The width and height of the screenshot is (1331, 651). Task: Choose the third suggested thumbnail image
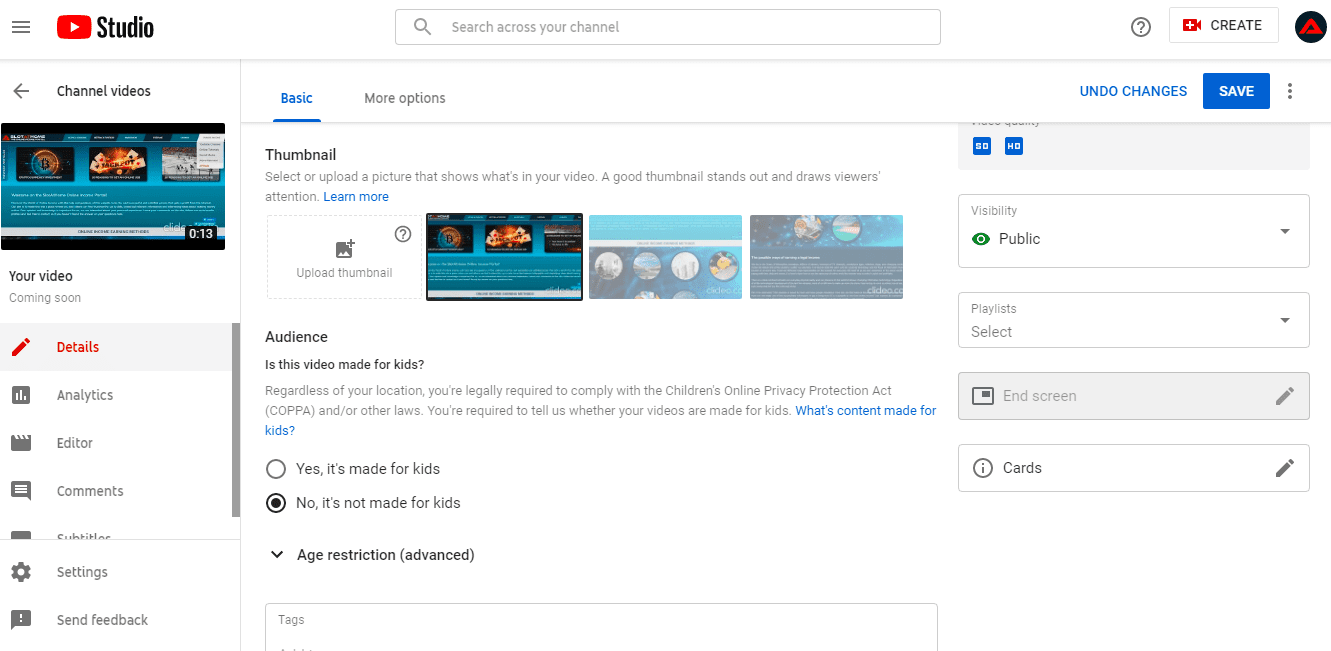click(x=826, y=257)
